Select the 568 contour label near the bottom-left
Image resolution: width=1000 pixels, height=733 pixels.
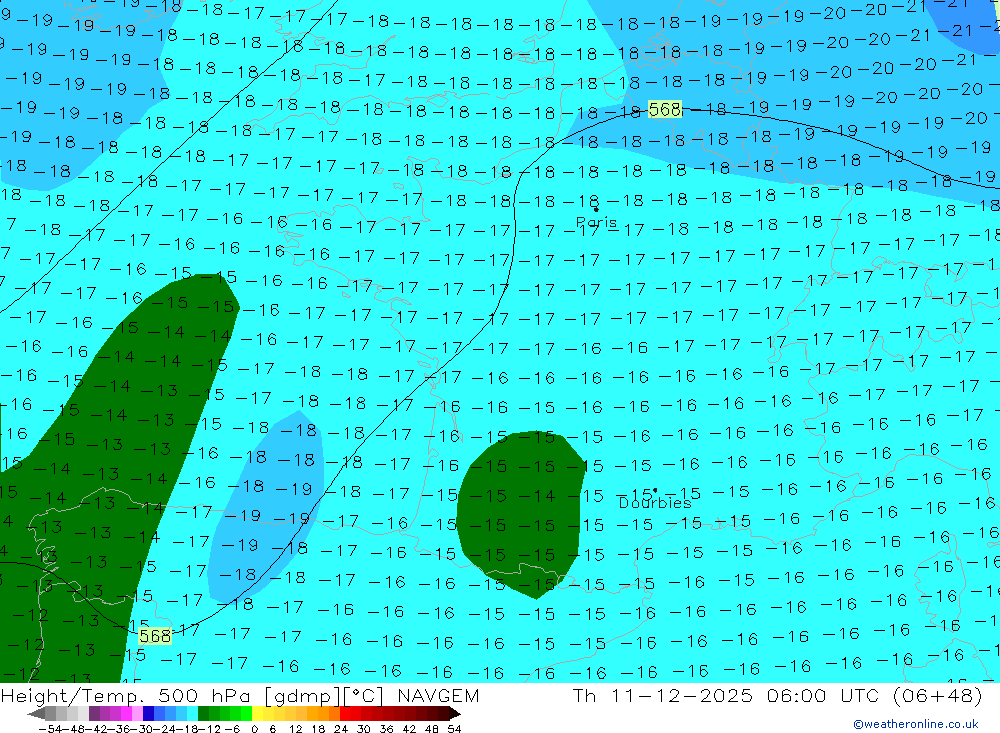point(155,636)
